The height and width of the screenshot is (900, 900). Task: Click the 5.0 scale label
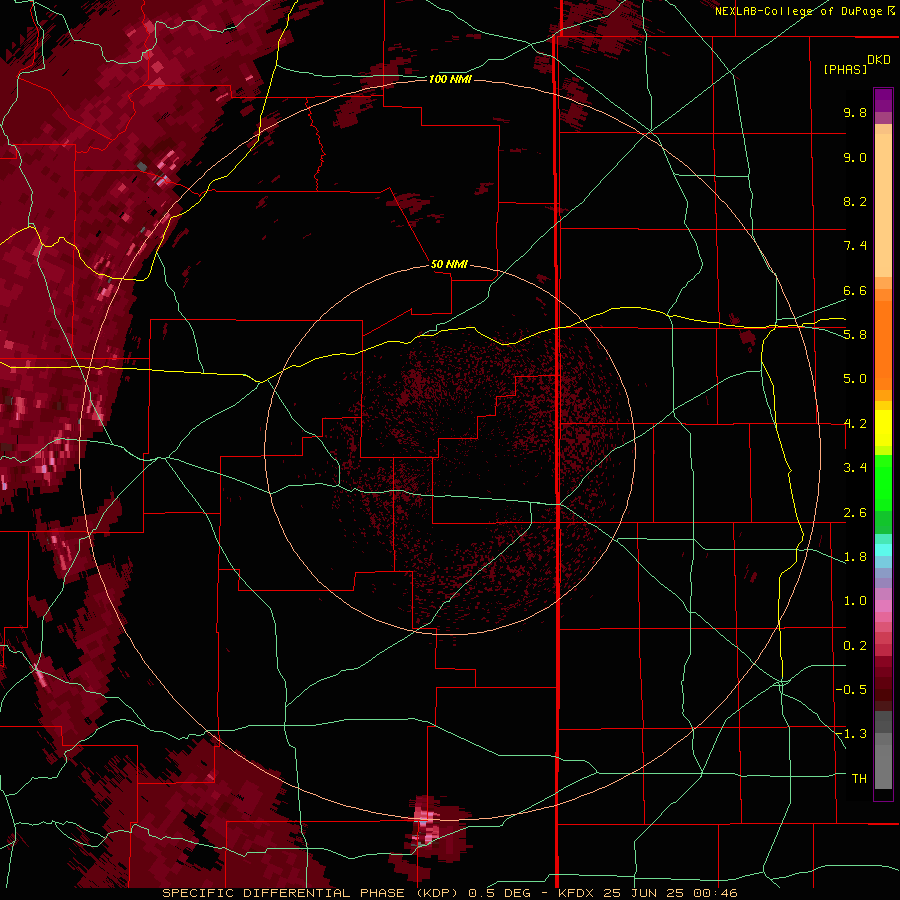point(855,379)
